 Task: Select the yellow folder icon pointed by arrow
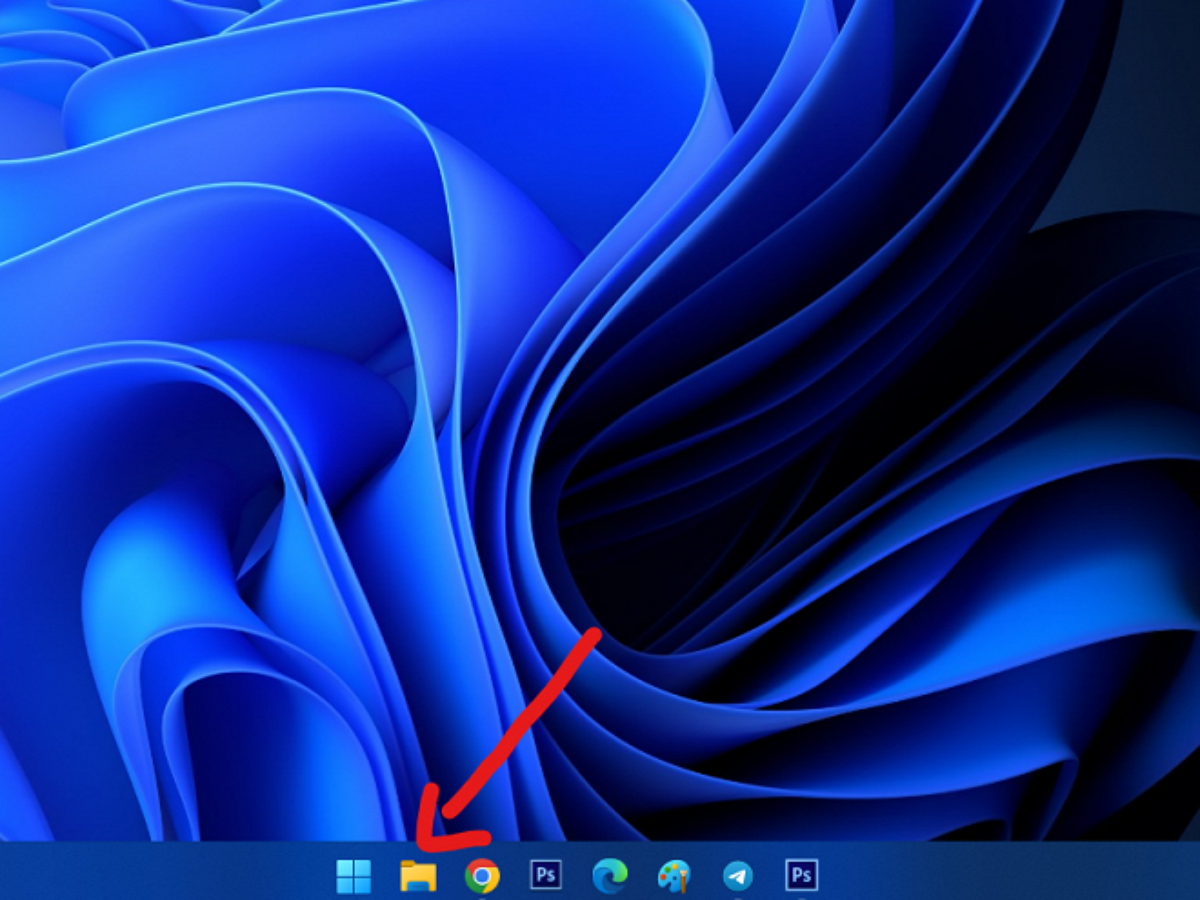click(418, 876)
